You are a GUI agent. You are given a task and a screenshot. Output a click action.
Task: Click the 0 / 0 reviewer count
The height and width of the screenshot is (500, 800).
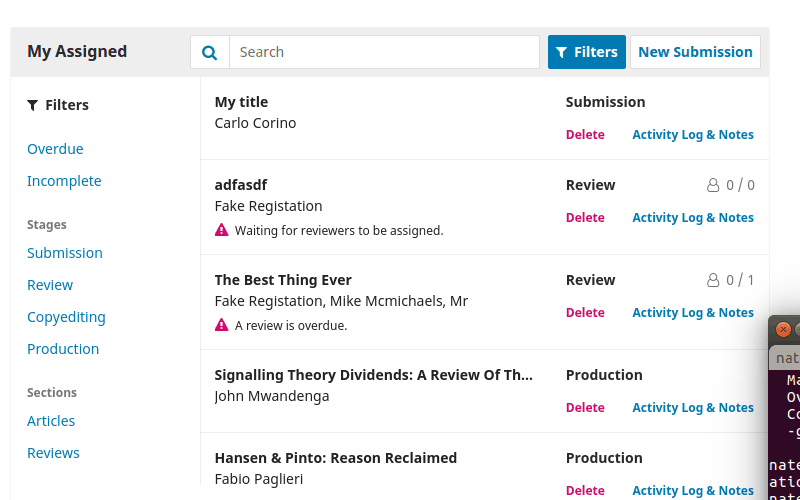click(x=740, y=185)
